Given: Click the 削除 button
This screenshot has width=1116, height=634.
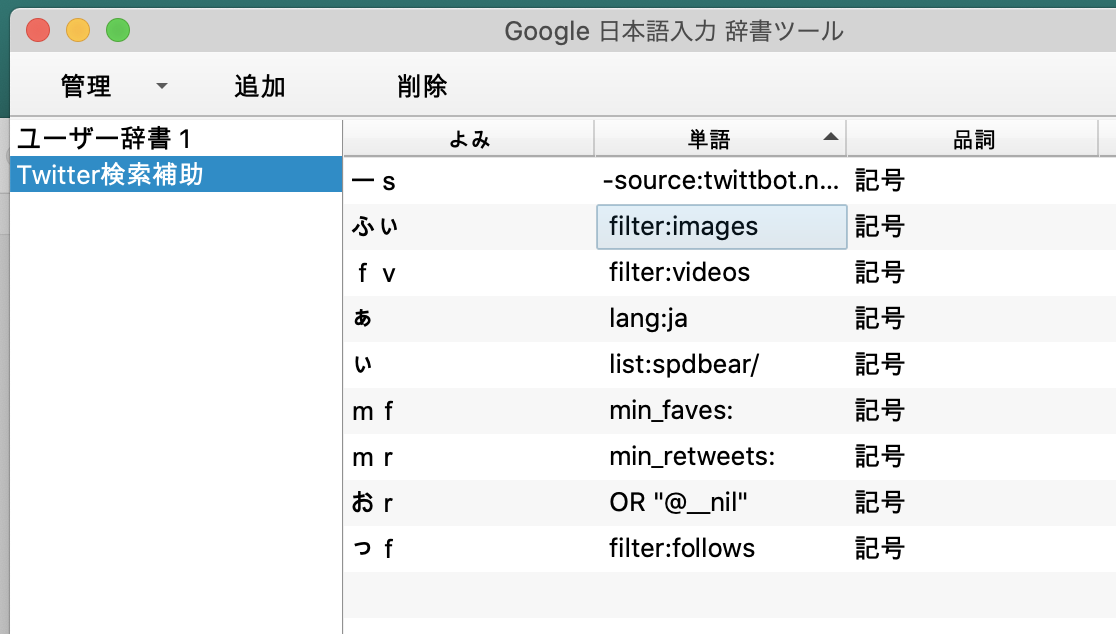Looking at the screenshot, I should click(x=422, y=86).
